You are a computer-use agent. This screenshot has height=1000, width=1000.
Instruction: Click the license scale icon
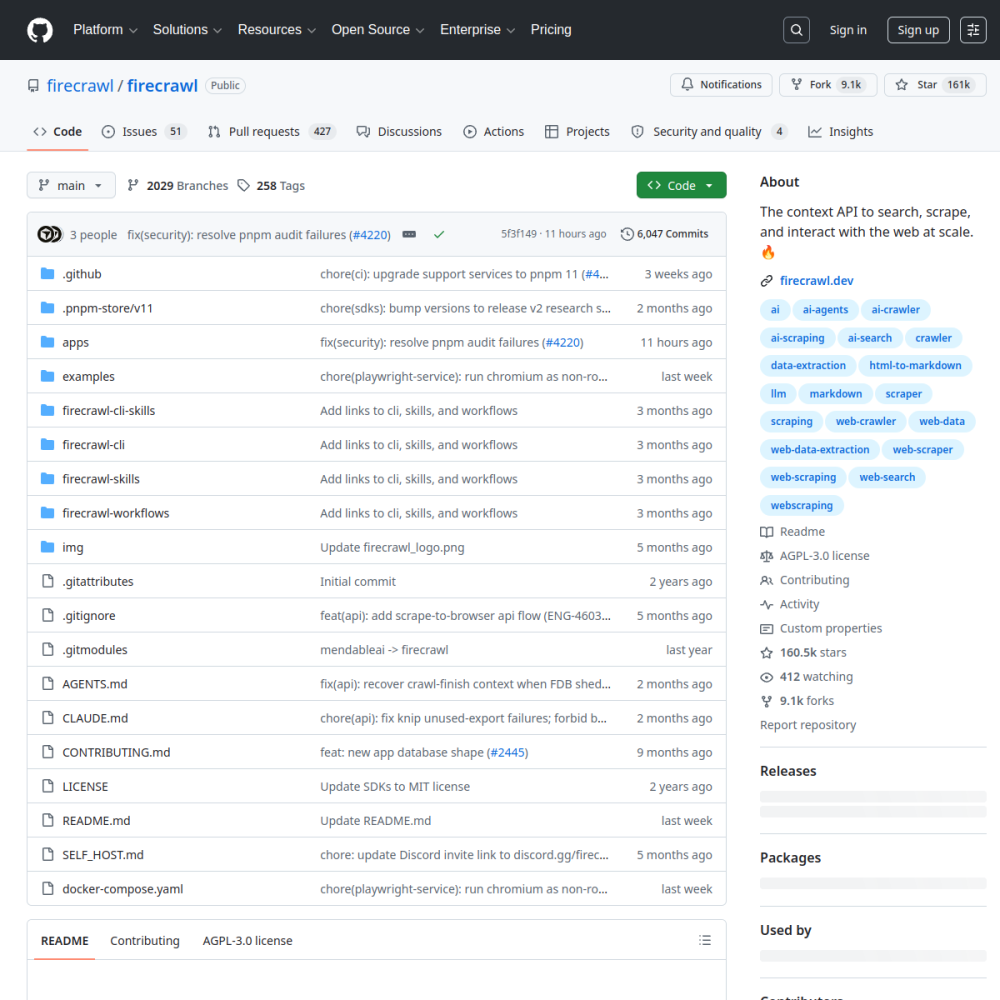coord(766,556)
